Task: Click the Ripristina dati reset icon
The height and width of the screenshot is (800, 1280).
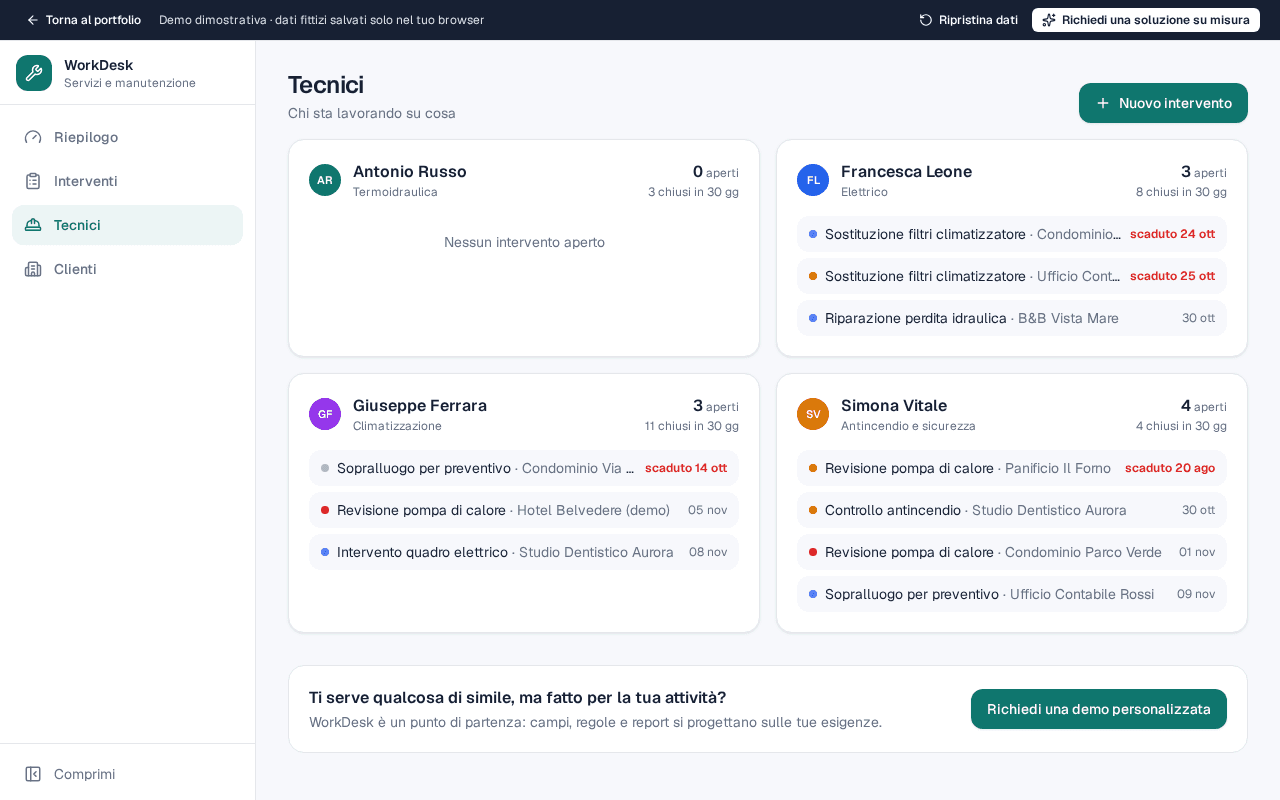Action: click(x=926, y=20)
